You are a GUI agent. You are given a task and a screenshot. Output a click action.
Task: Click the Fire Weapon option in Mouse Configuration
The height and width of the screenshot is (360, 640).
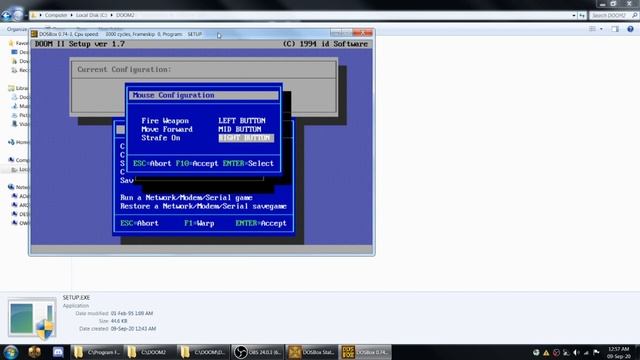(165, 120)
